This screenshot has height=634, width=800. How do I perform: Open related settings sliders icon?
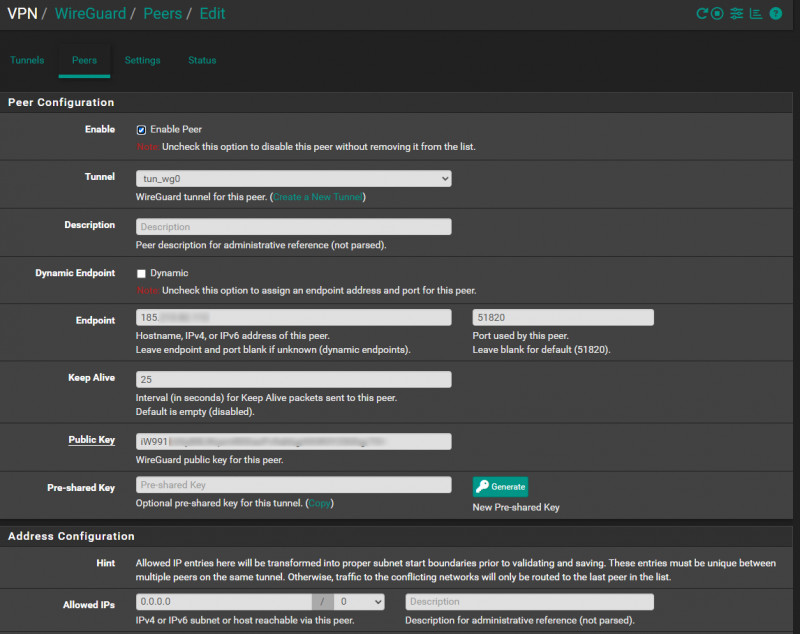point(737,14)
